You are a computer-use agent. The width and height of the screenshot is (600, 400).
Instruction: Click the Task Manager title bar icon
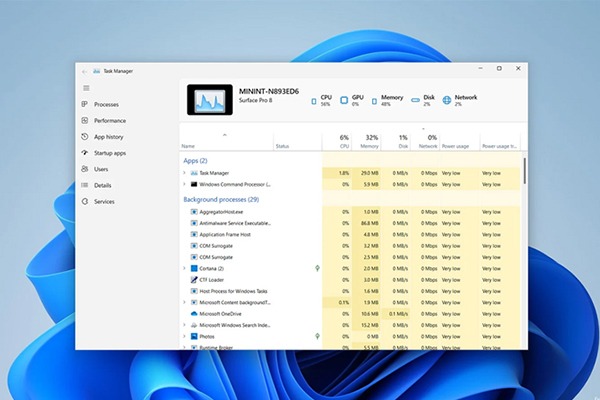(x=97, y=71)
